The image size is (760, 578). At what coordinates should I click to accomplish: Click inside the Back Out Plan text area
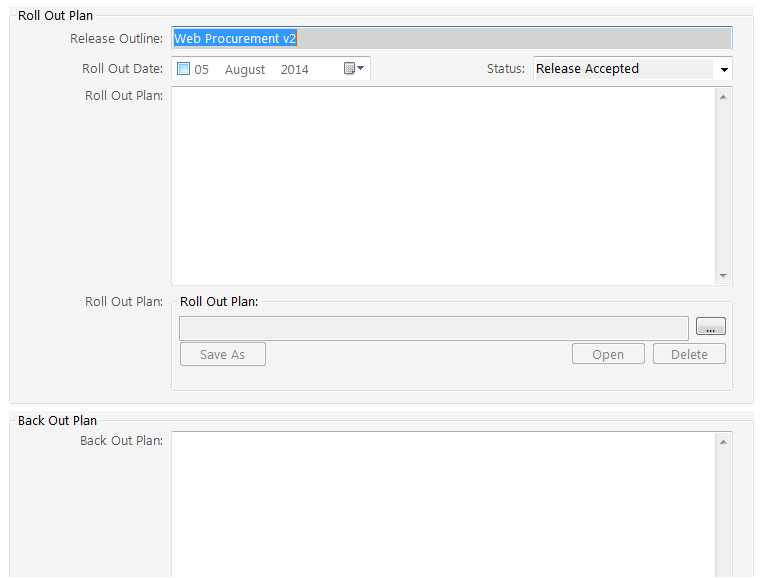(x=443, y=504)
